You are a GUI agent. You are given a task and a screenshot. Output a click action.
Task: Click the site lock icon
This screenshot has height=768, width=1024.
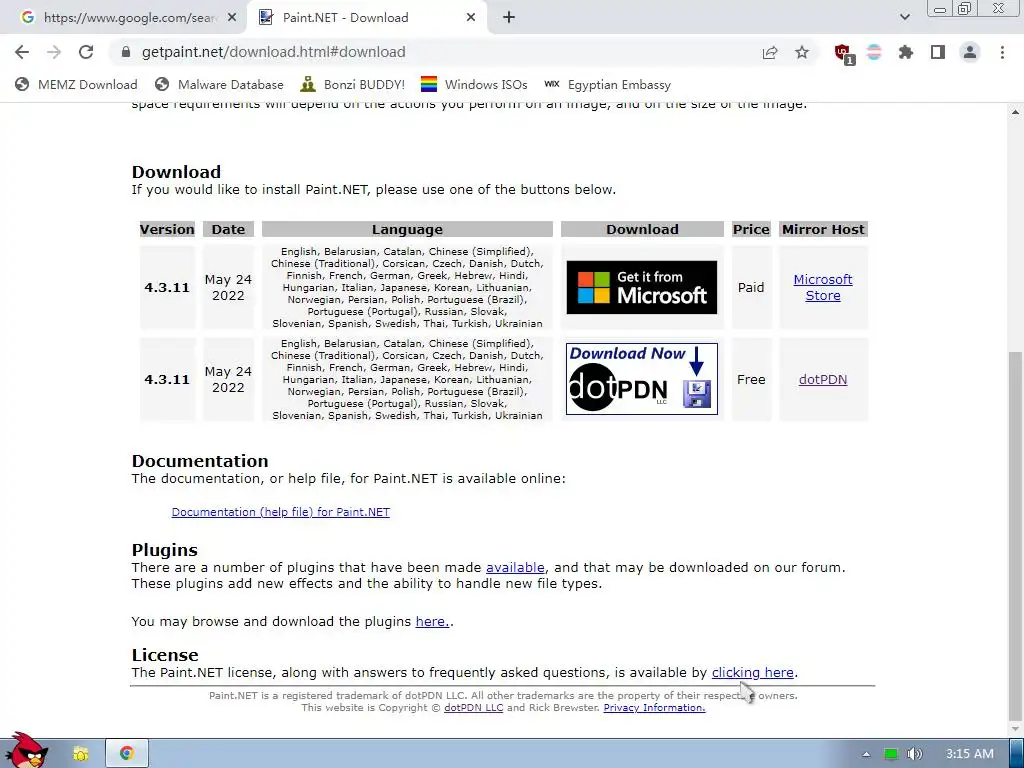click(x=126, y=52)
